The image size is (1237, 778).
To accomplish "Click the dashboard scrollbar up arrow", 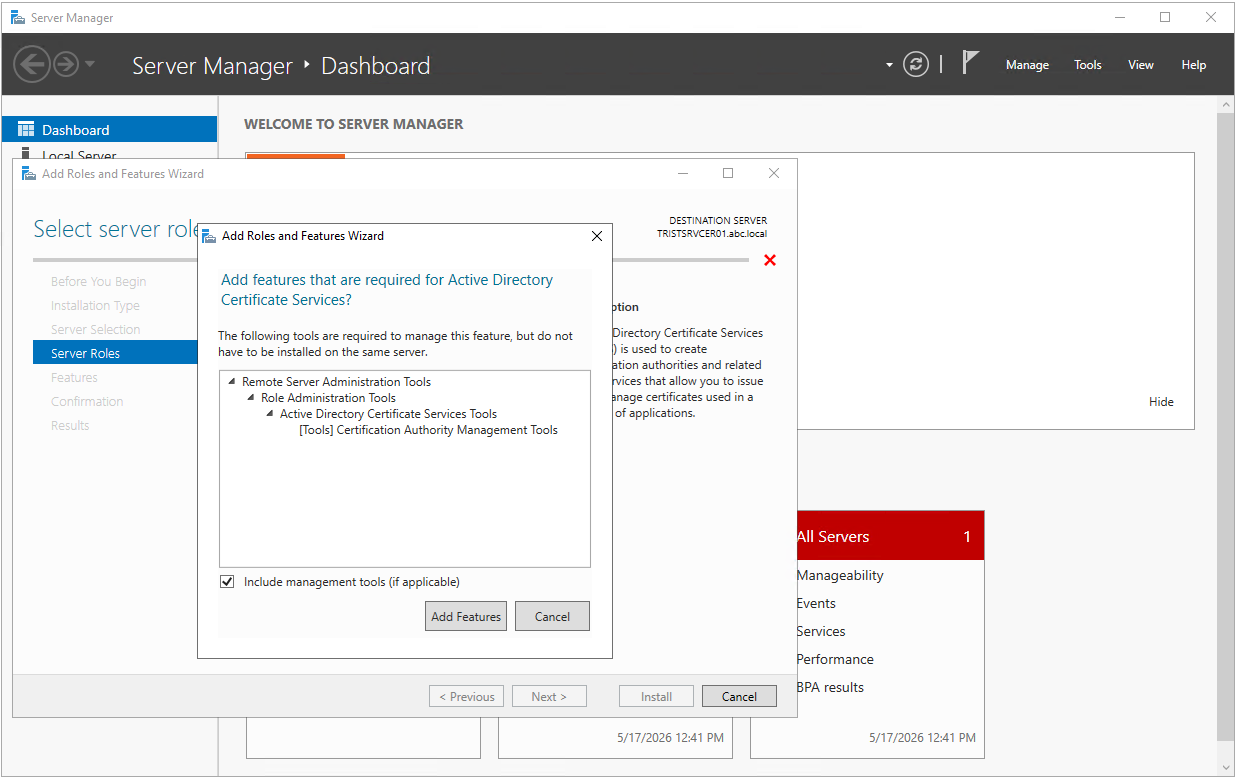I will tap(1226, 104).
